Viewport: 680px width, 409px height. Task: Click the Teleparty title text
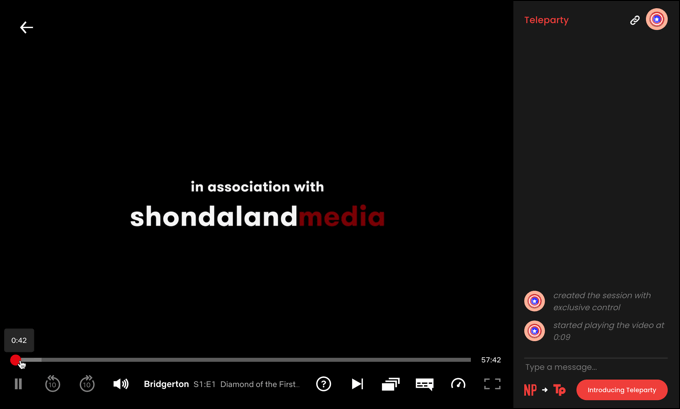coord(546,20)
